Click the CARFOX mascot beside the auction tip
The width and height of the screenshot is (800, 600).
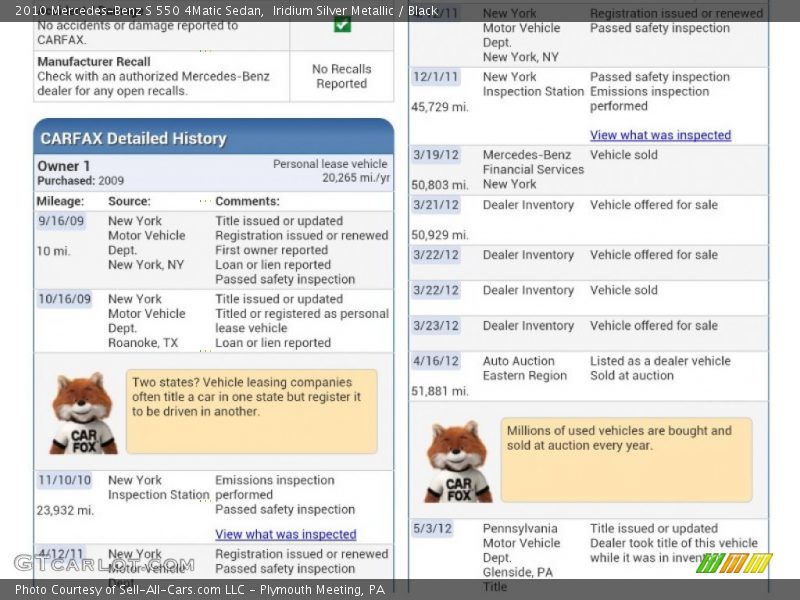point(458,462)
